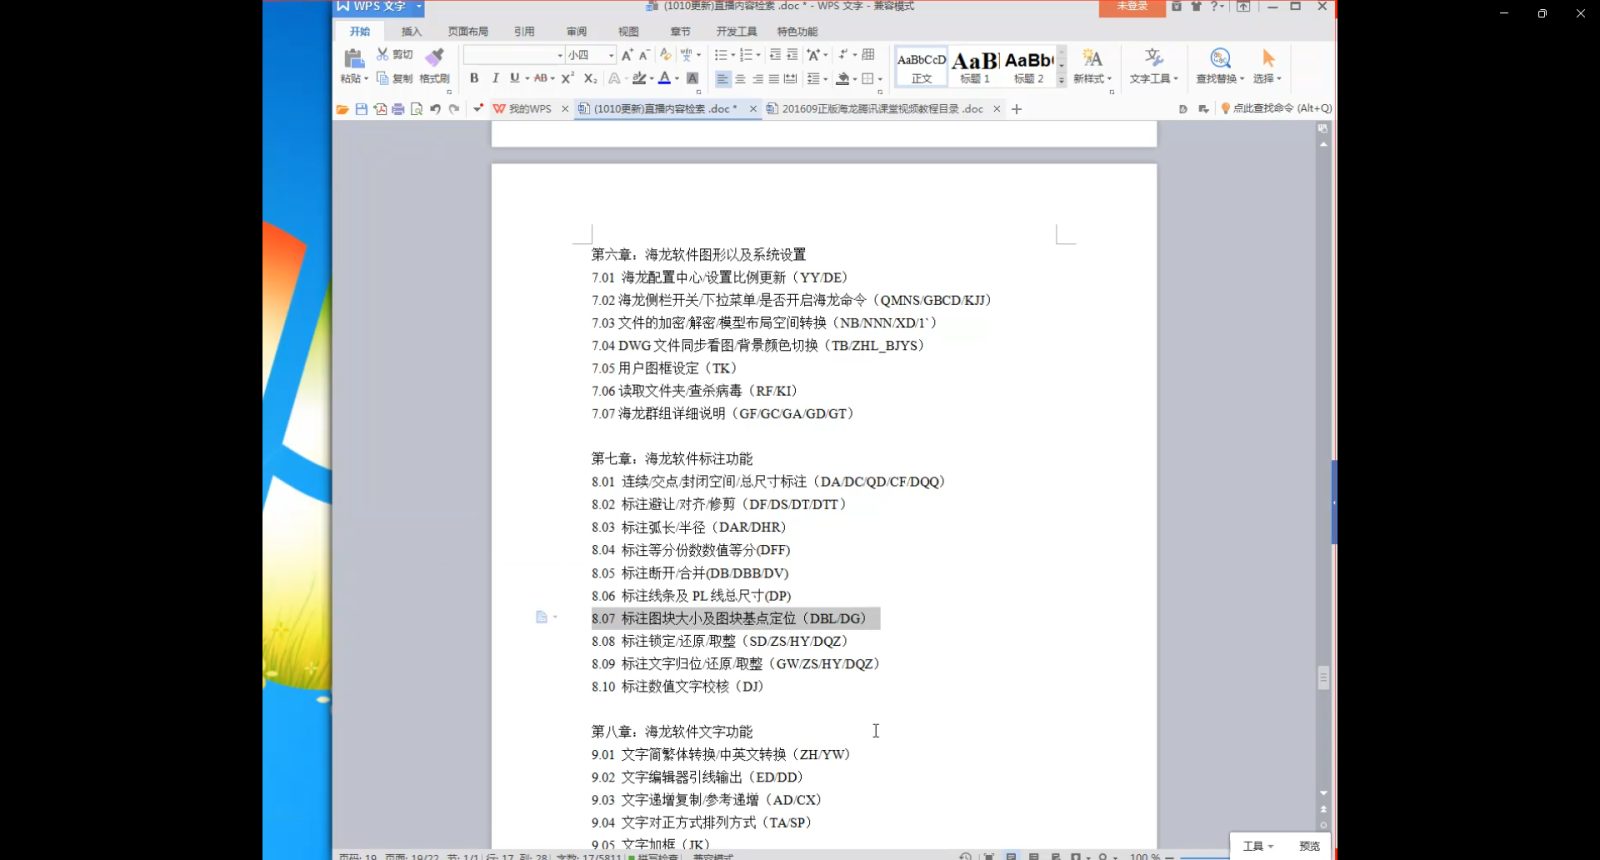The height and width of the screenshot is (860, 1600).
Task: Apply the 标题 1 heading style
Action: pos(974,66)
